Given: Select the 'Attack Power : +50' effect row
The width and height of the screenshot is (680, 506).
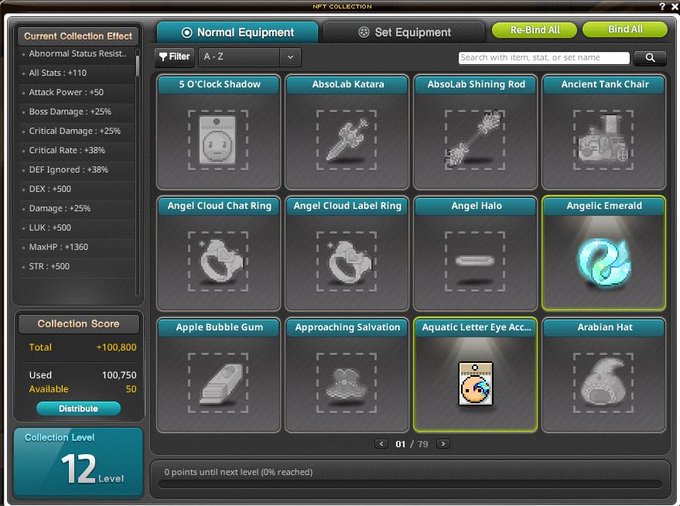Looking at the screenshot, I should (x=76, y=92).
